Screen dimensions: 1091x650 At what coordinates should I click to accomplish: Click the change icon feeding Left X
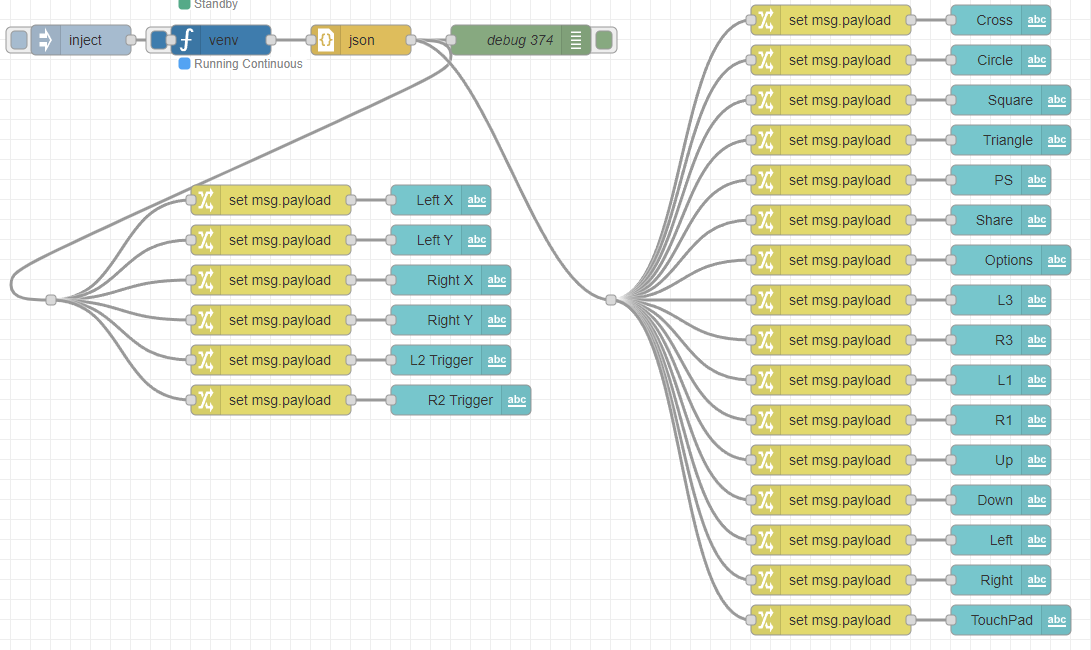(205, 200)
